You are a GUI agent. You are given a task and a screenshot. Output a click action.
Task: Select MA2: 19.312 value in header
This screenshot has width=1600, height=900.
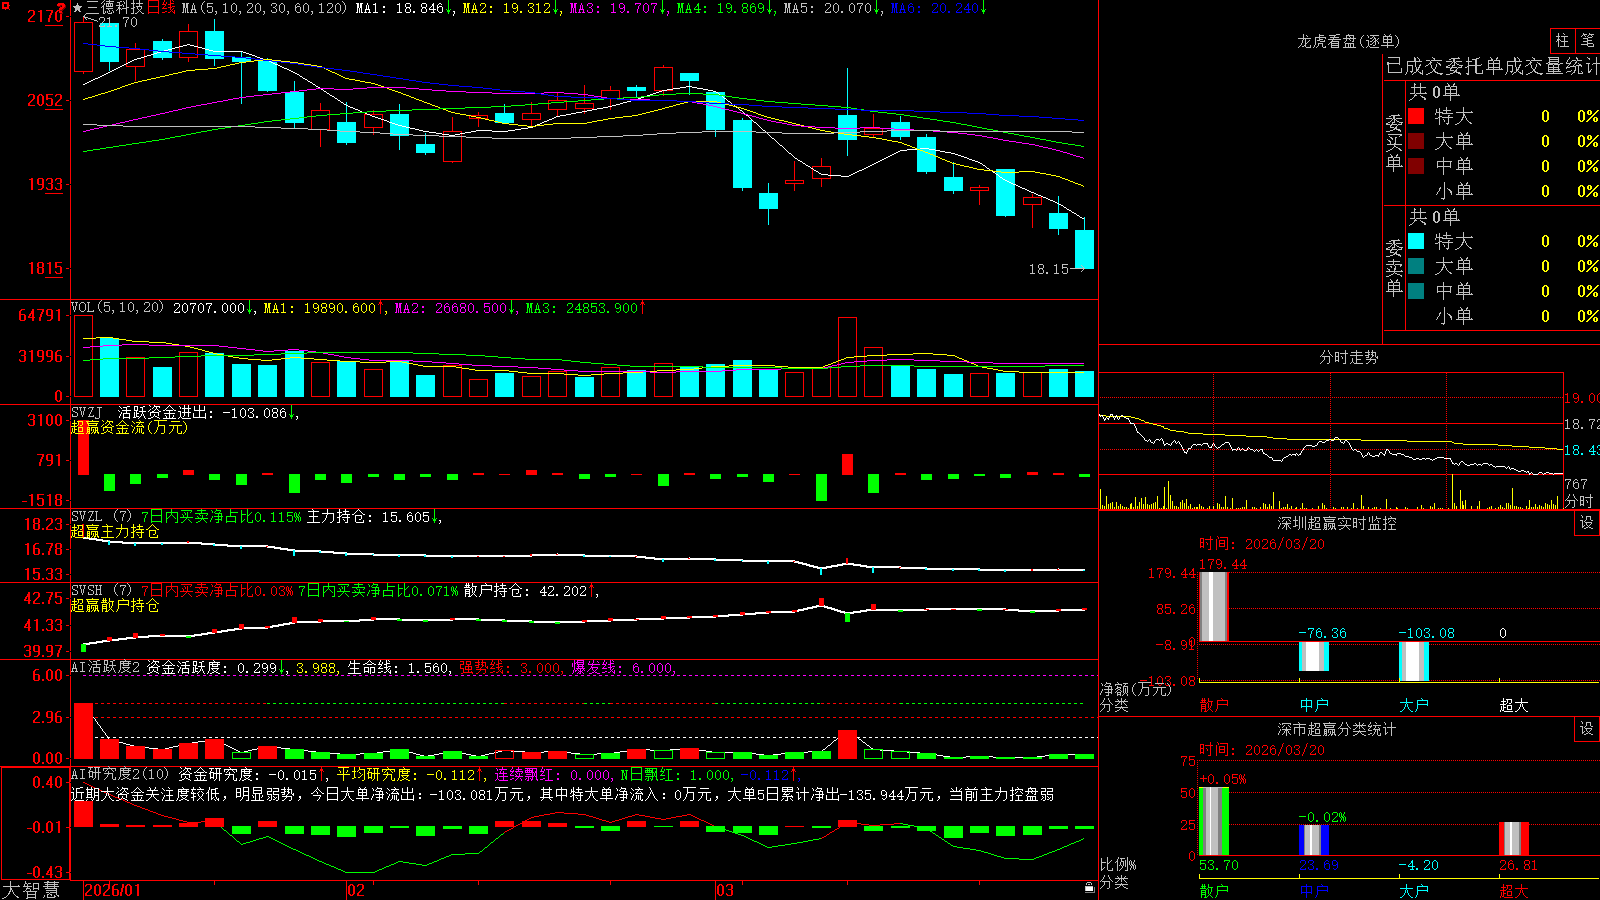(x=511, y=8)
